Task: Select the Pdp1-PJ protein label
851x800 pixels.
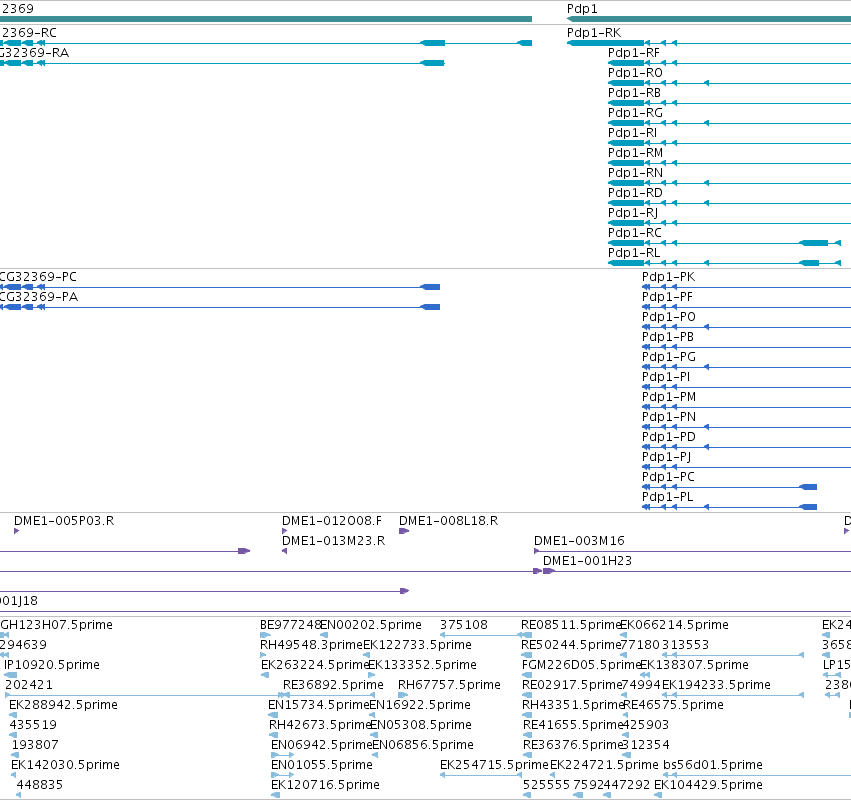Action: point(666,457)
